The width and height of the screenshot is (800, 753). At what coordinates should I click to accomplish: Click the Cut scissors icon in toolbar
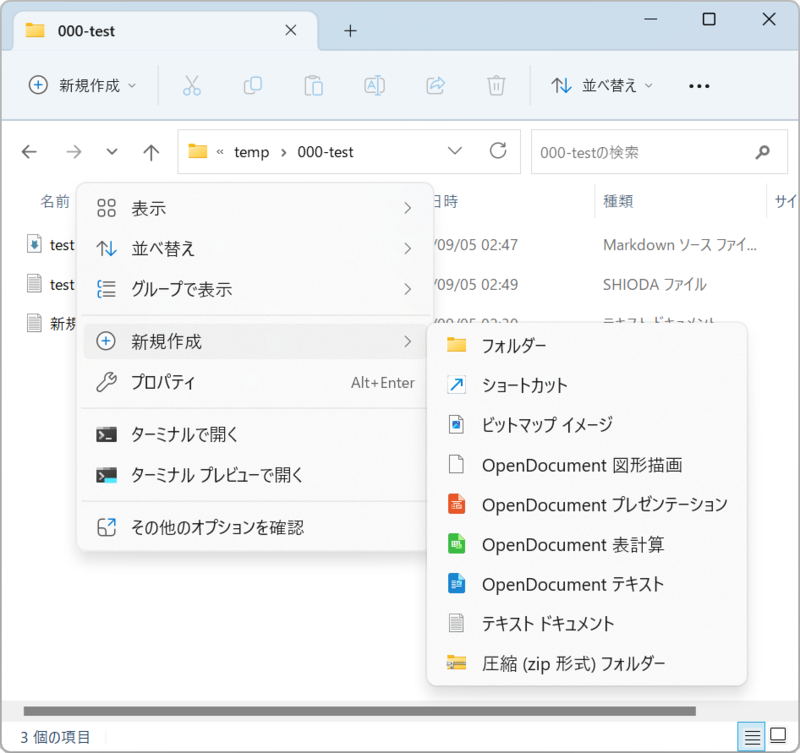pos(192,86)
